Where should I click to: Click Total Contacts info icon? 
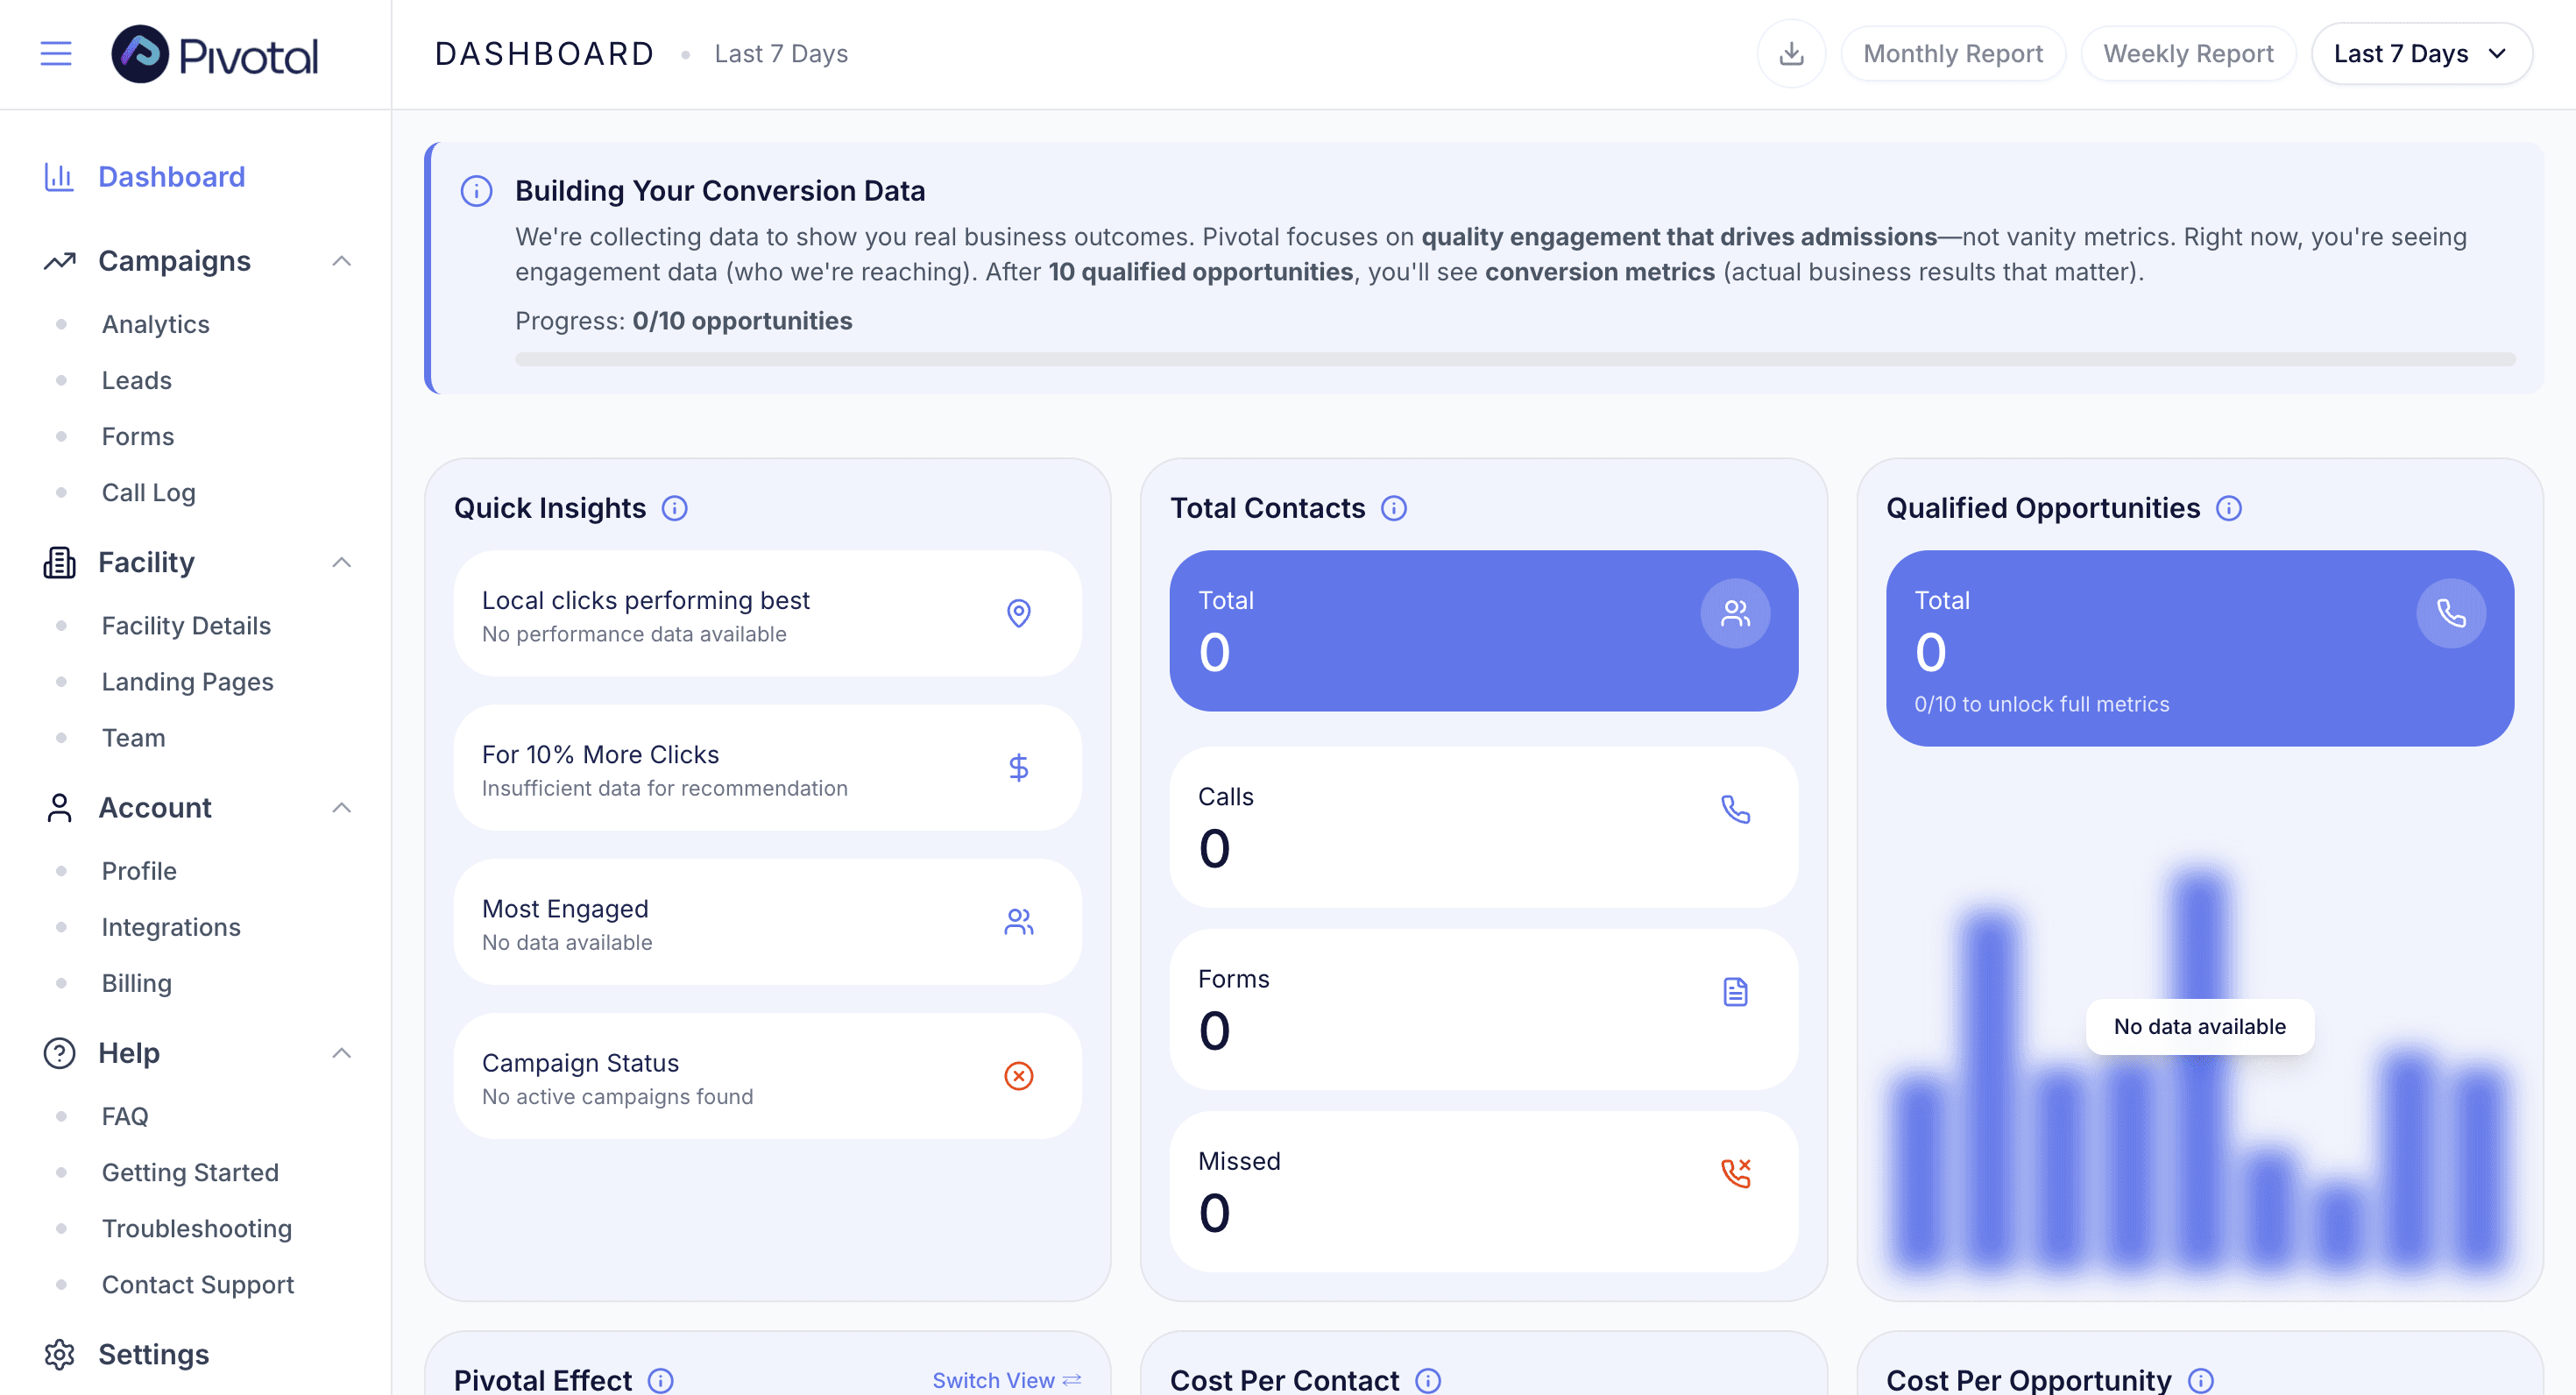1393,508
